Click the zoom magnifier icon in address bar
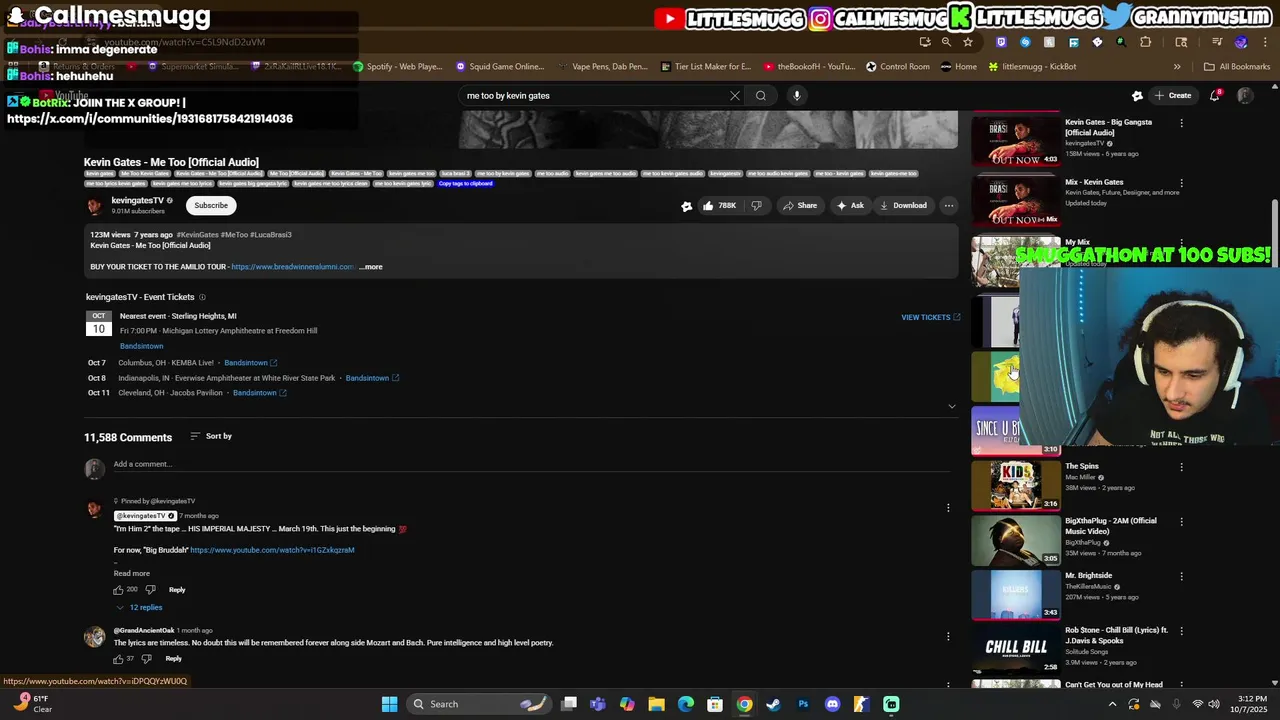The image size is (1280, 720). (946, 42)
